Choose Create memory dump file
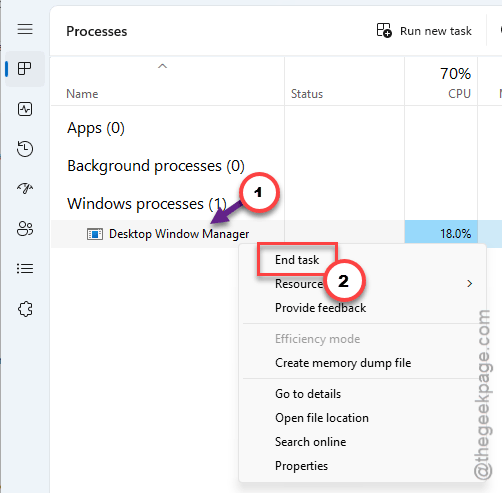The width and height of the screenshot is (502, 493). pos(343,363)
